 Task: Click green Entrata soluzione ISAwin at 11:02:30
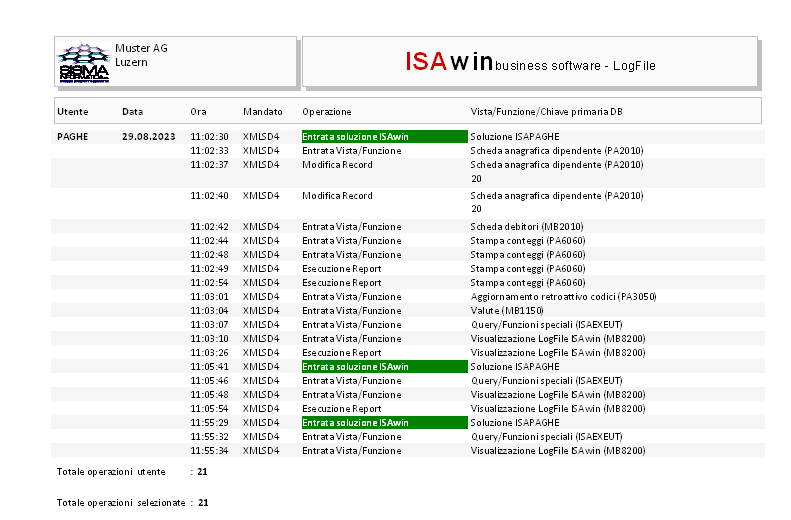pos(384,137)
